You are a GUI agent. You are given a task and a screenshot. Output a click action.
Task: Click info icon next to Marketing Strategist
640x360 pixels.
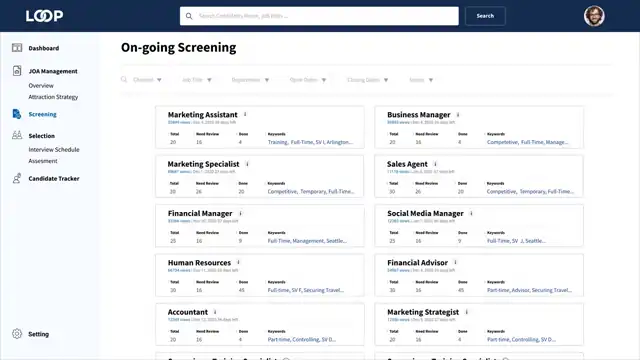click(467, 312)
